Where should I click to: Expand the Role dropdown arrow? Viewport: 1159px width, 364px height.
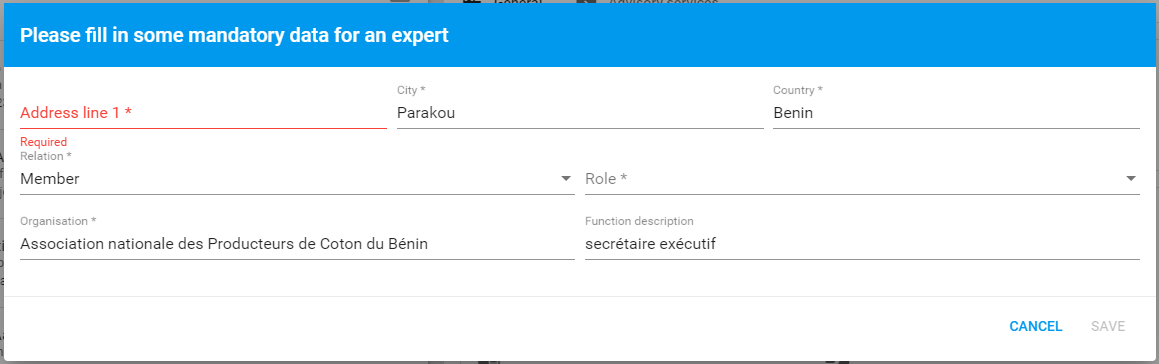click(x=1131, y=179)
